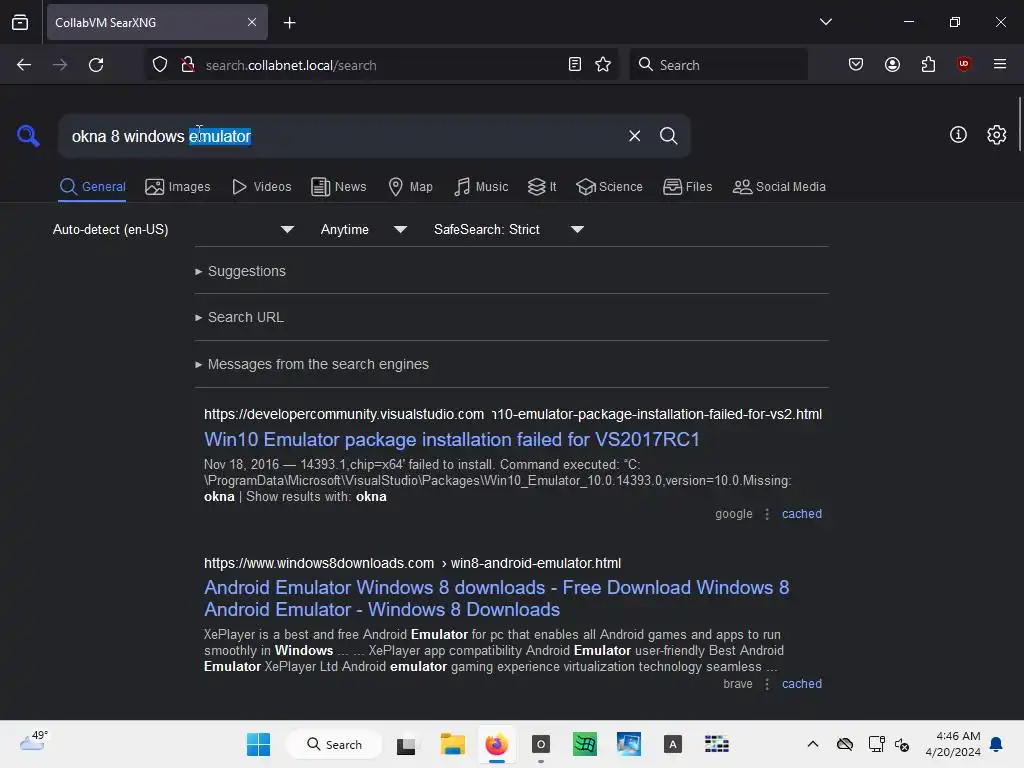This screenshot has height=768, width=1024.
Task: Click the taskbar Search box
Action: pyautogui.click(x=334, y=744)
